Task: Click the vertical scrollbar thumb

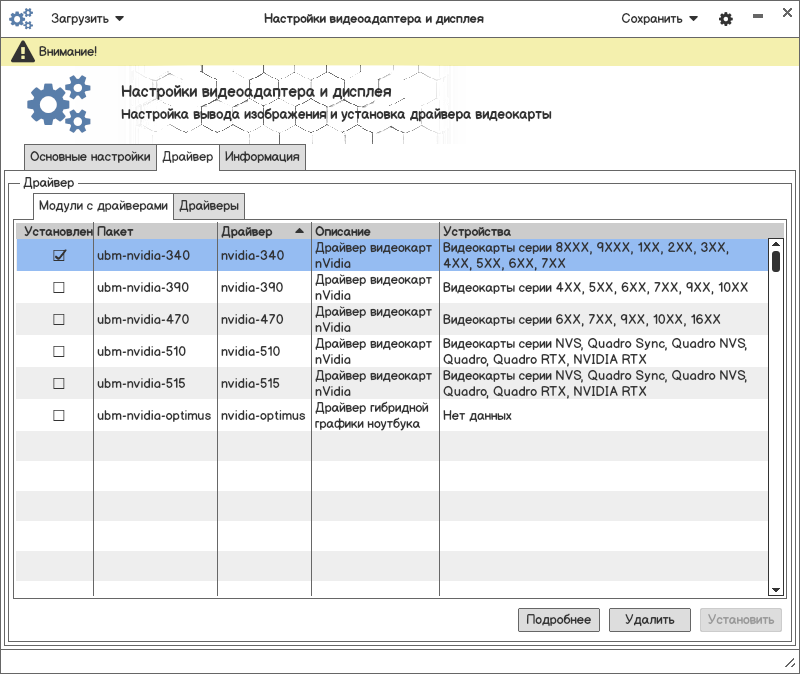Action: [x=775, y=260]
